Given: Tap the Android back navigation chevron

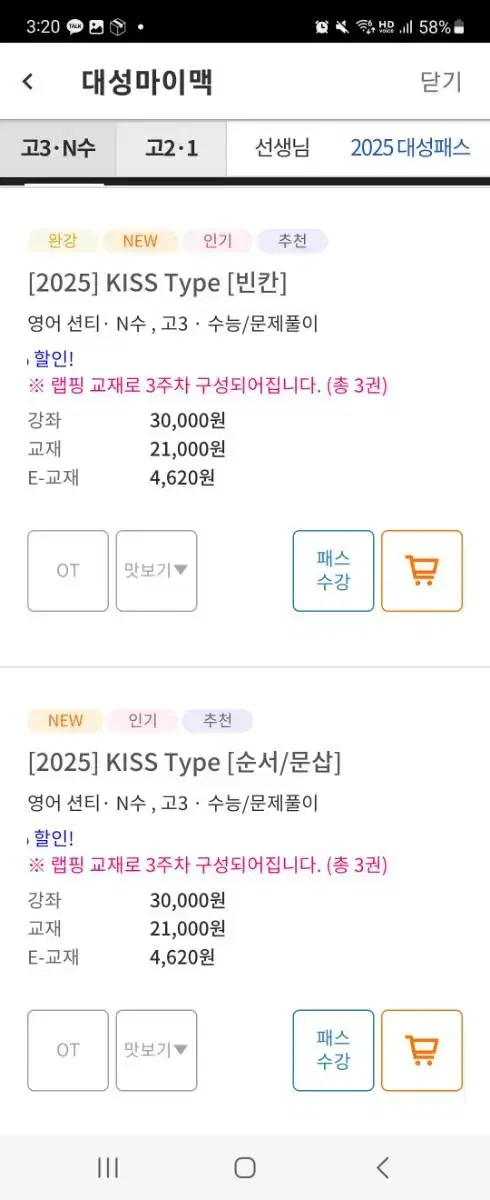Looking at the screenshot, I should pyautogui.click(x=382, y=1167).
